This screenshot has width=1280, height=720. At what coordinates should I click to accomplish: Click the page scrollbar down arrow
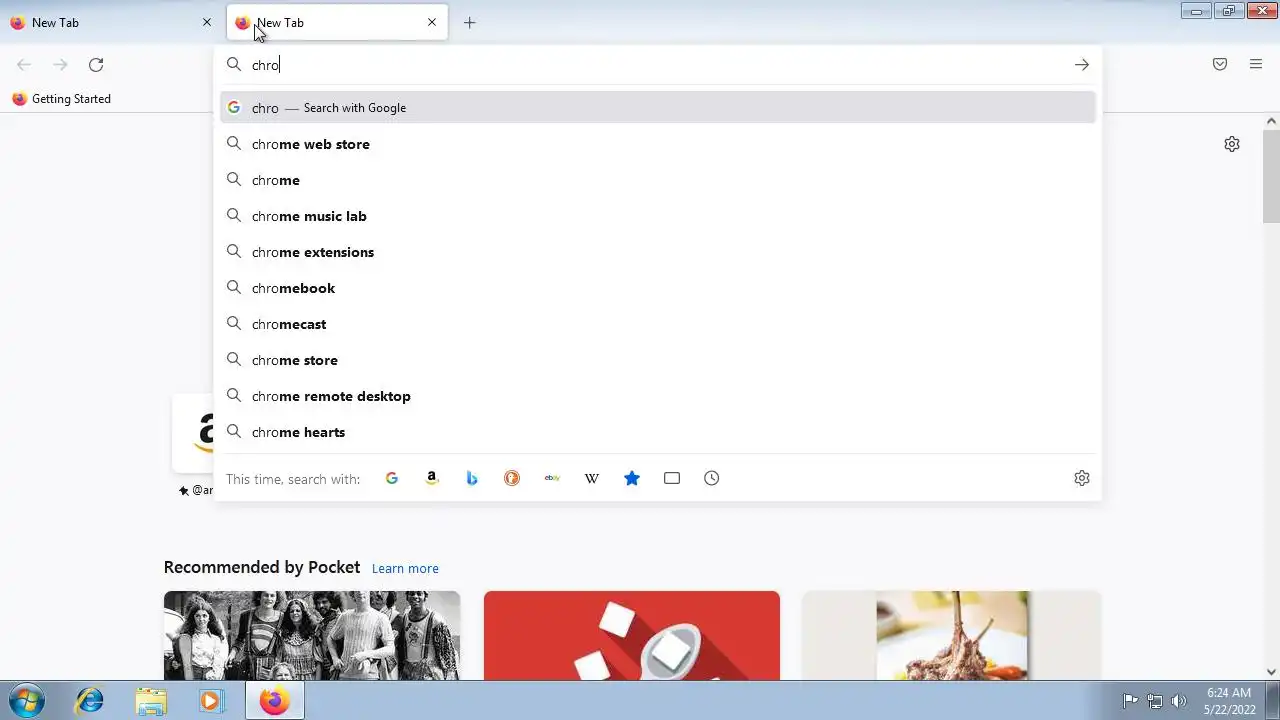pyautogui.click(x=1271, y=672)
